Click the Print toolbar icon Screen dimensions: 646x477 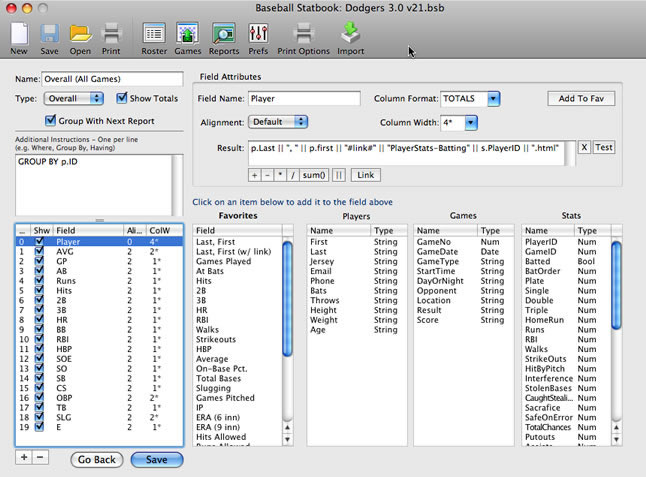tap(111, 34)
